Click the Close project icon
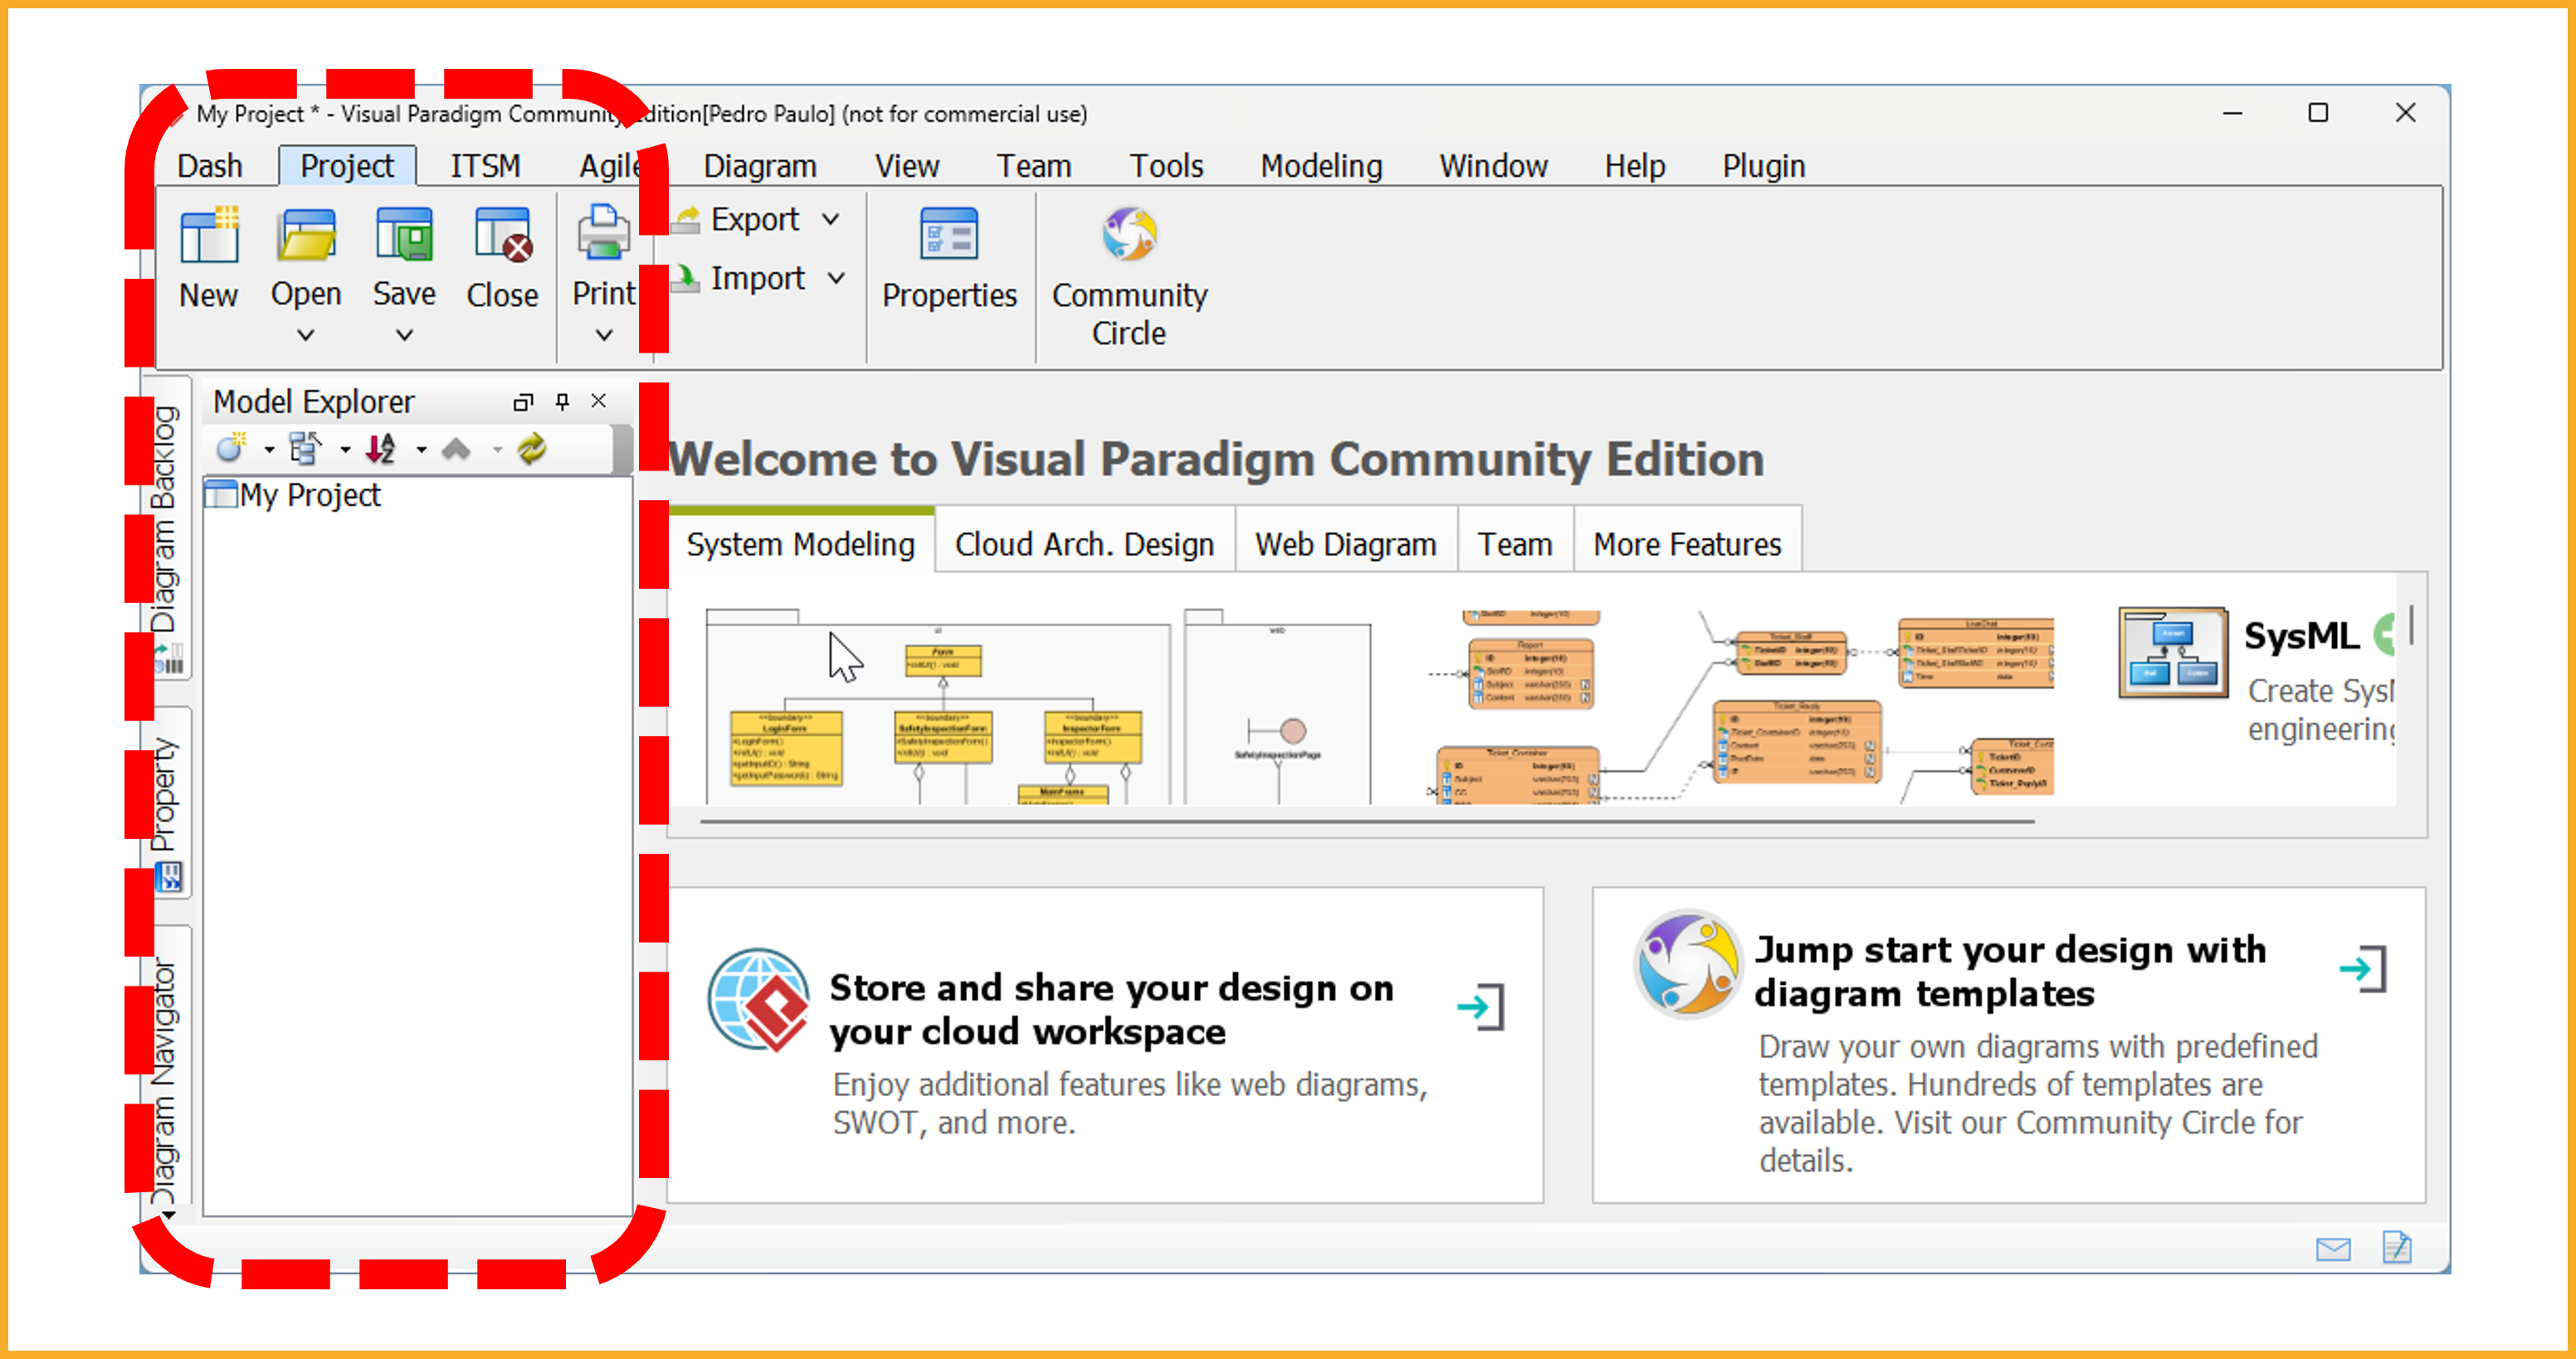 503,236
